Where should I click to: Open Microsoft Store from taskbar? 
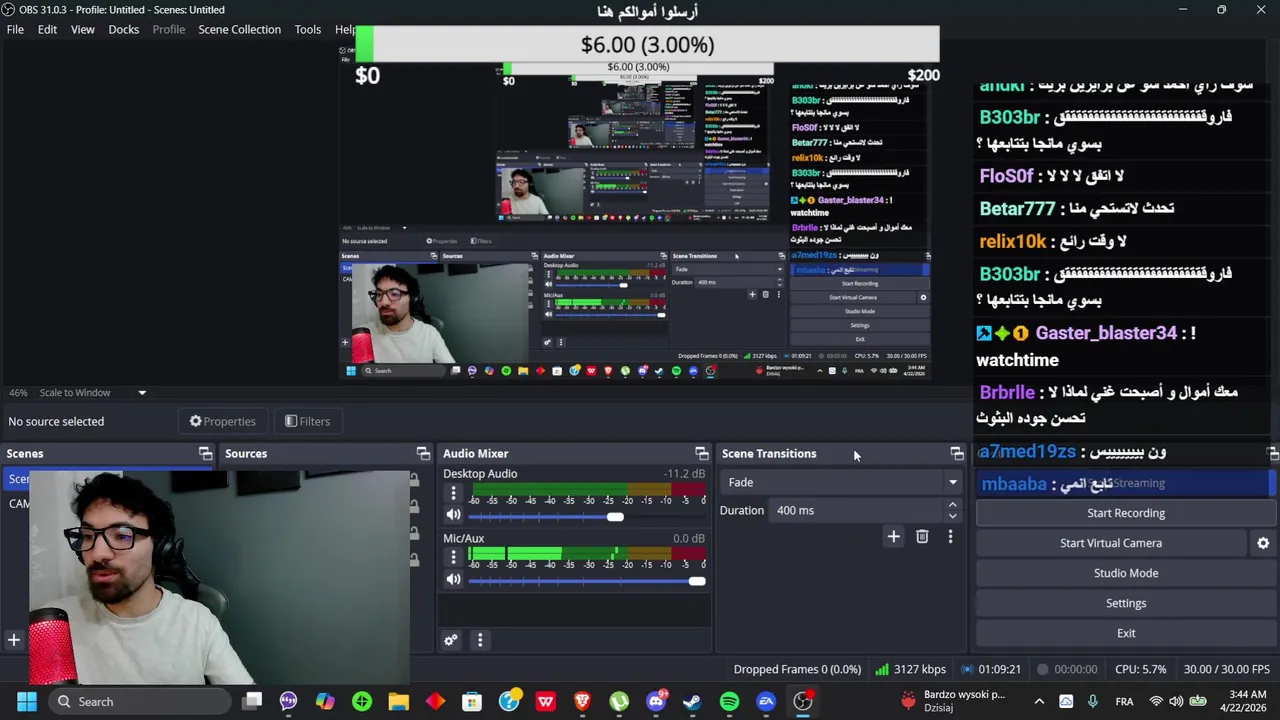pyautogui.click(x=472, y=701)
